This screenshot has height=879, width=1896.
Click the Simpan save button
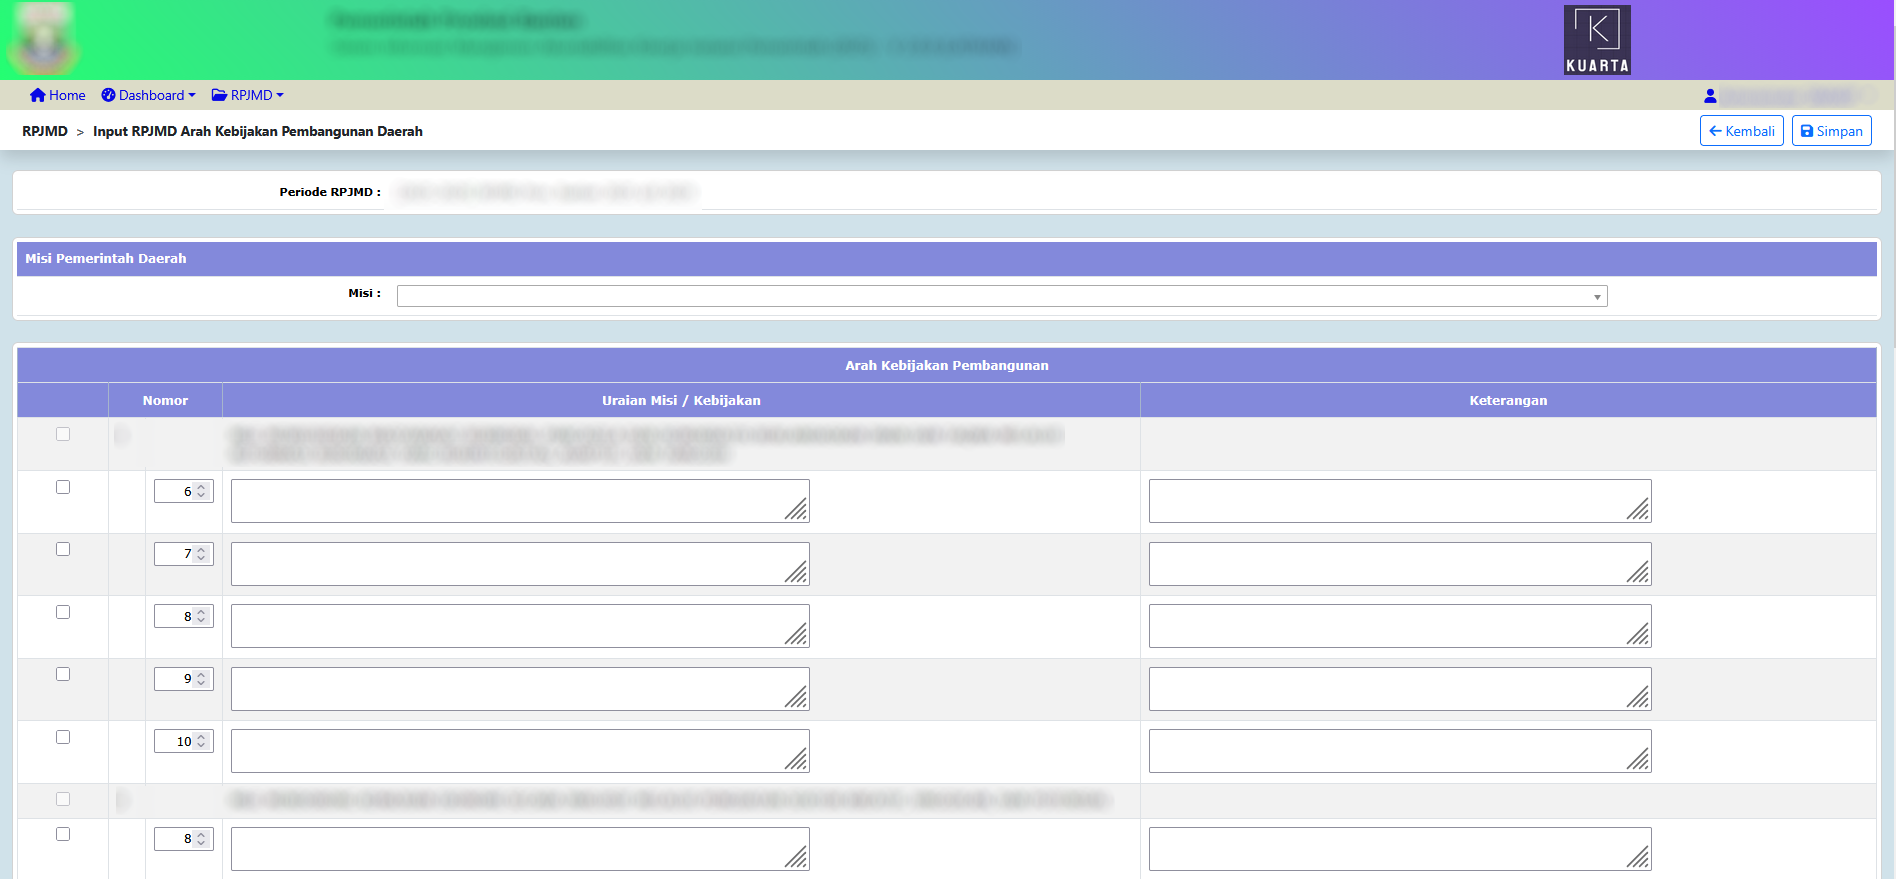[x=1831, y=131]
